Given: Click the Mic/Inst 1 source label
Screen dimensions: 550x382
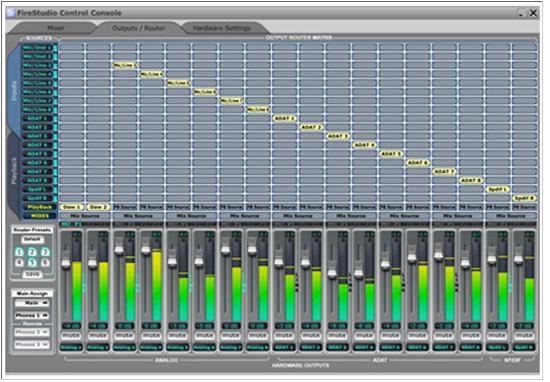Looking at the screenshot, I should (37, 47).
